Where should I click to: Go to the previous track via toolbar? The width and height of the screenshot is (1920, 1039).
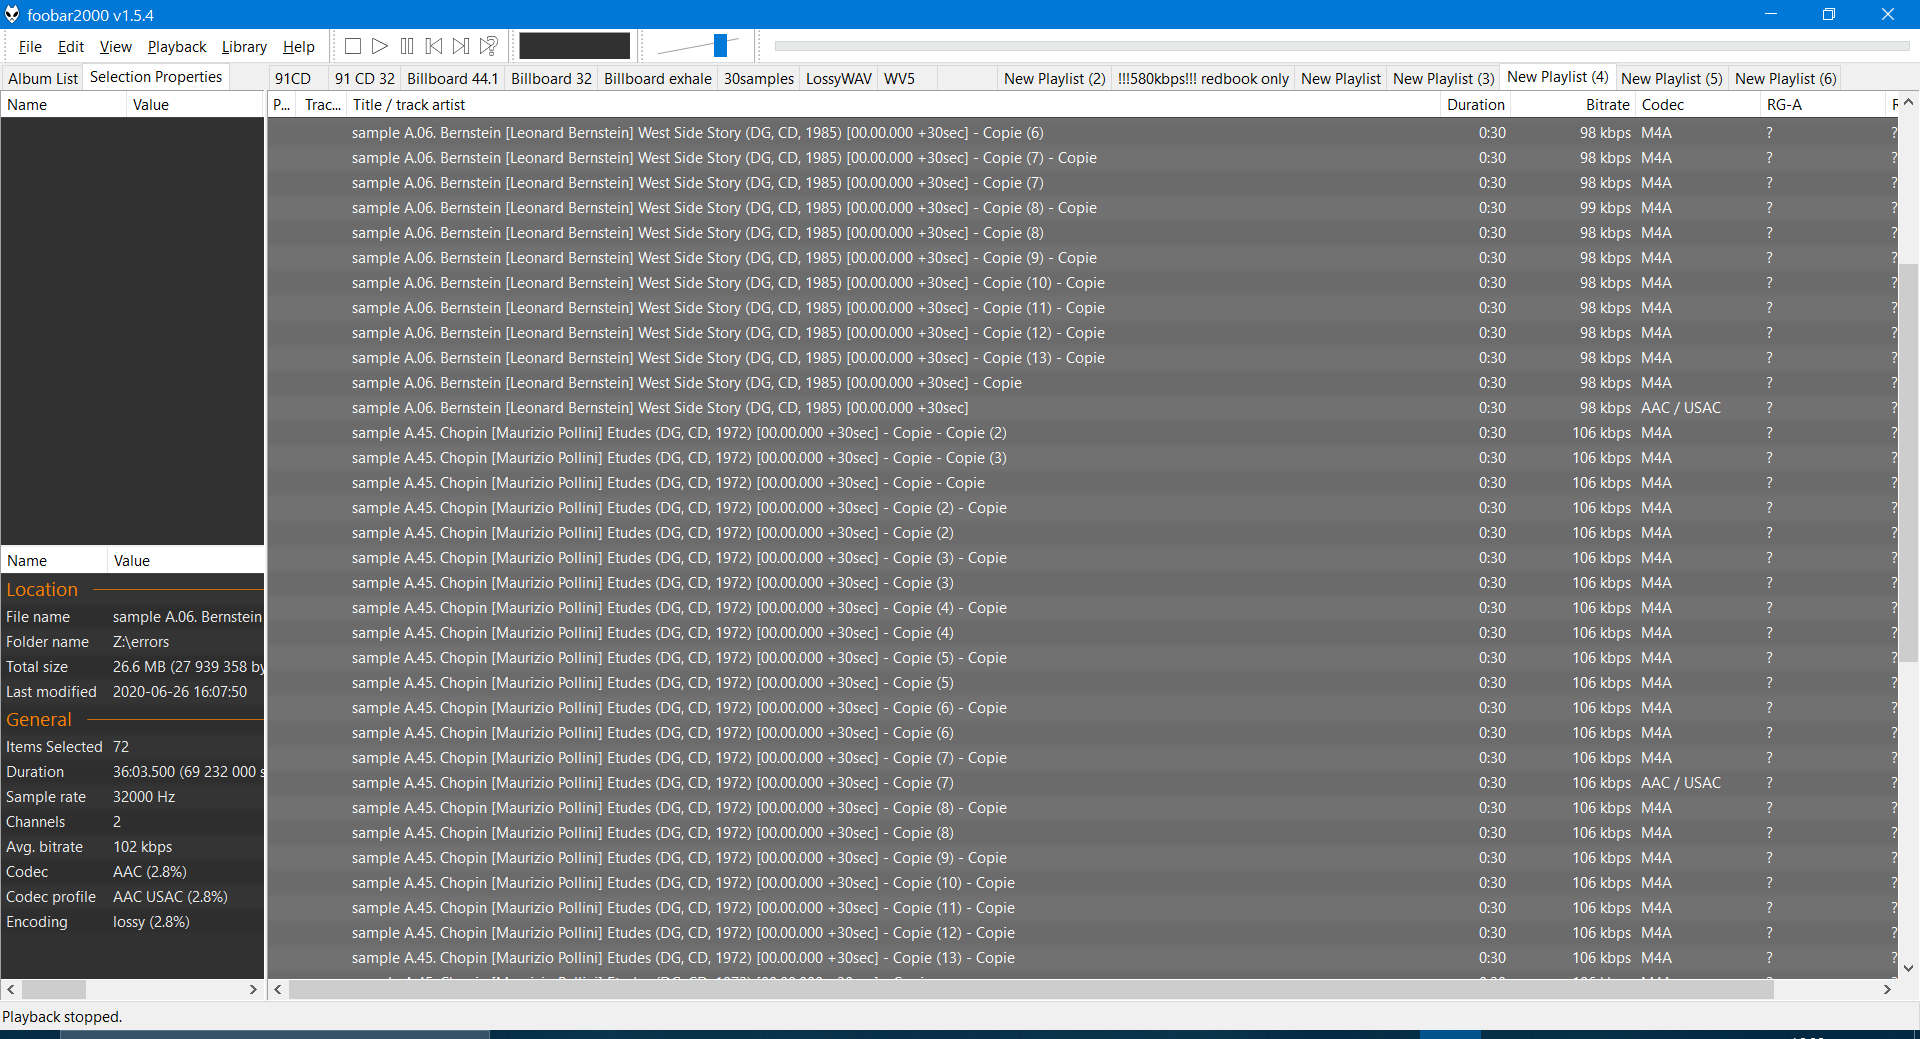tap(434, 46)
